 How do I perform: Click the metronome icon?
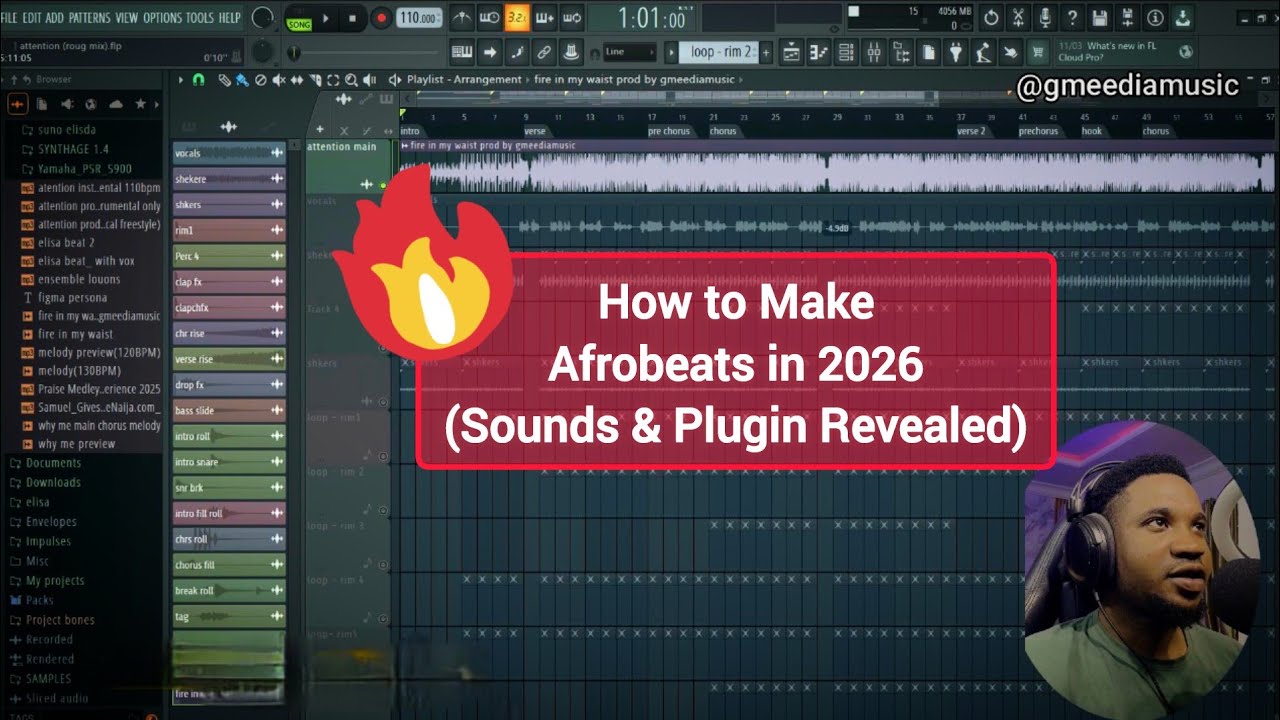point(462,17)
